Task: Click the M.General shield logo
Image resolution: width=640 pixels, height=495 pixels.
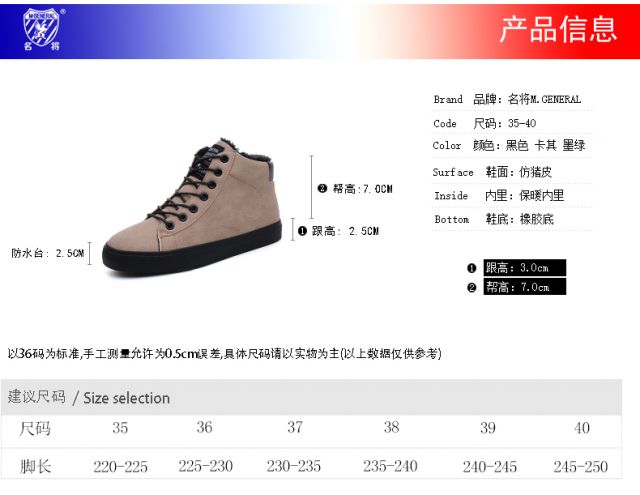Action: tap(41, 29)
